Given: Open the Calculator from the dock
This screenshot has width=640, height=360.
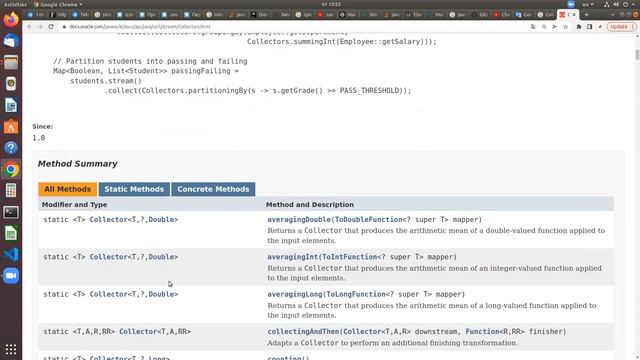Looking at the screenshot, I should coord(11,191).
